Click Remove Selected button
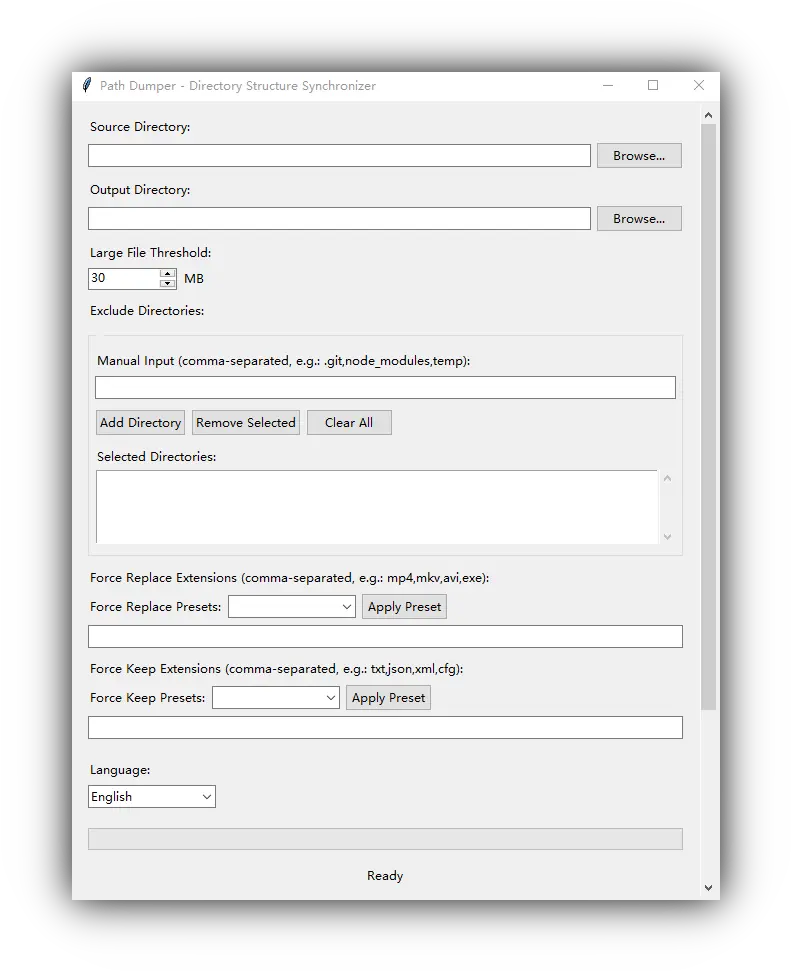 (245, 423)
